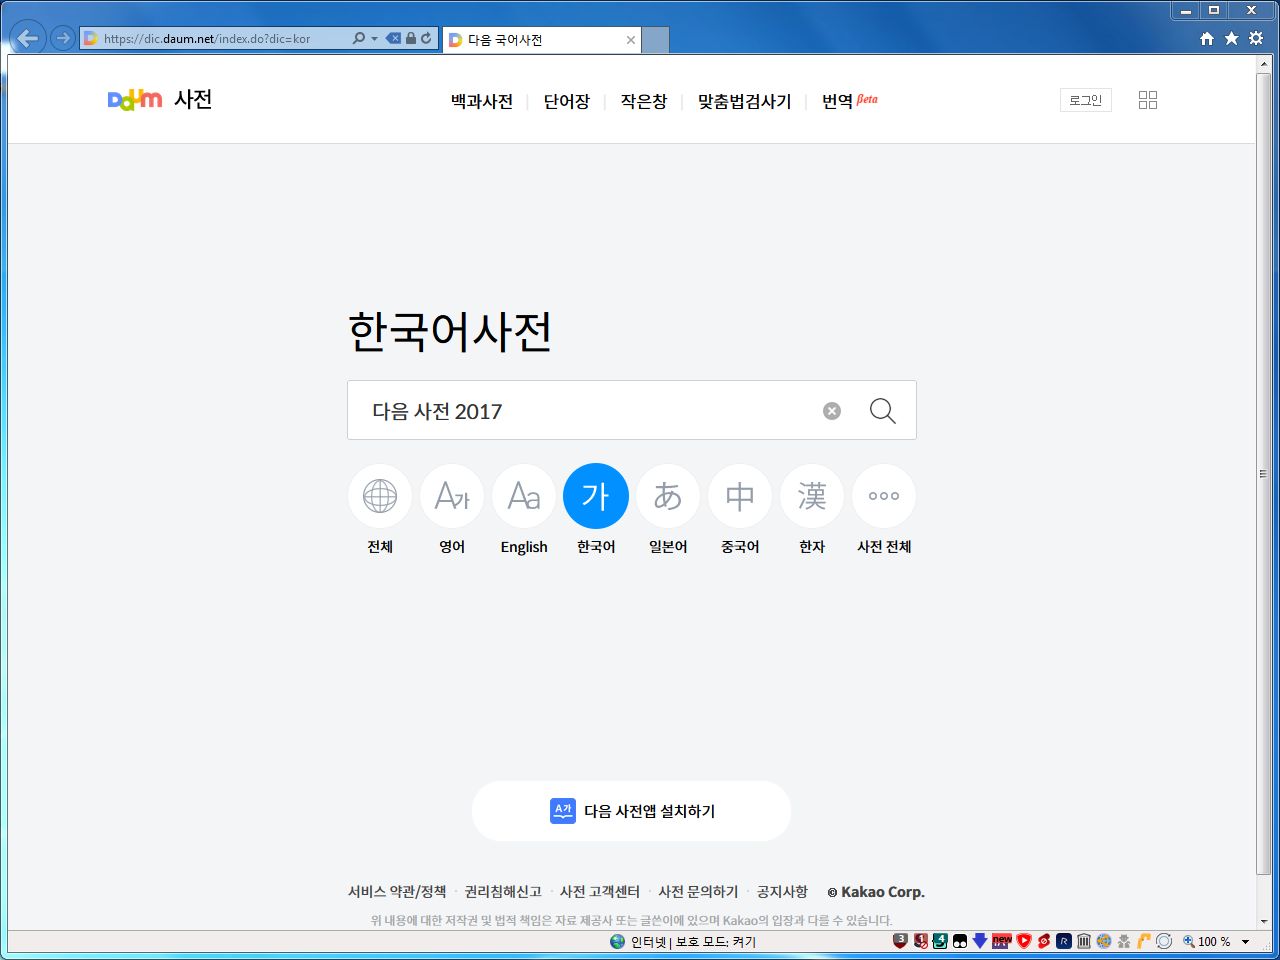Click the address bar URL text
The width and height of the screenshot is (1280, 960).
pyautogui.click(x=207, y=39)
